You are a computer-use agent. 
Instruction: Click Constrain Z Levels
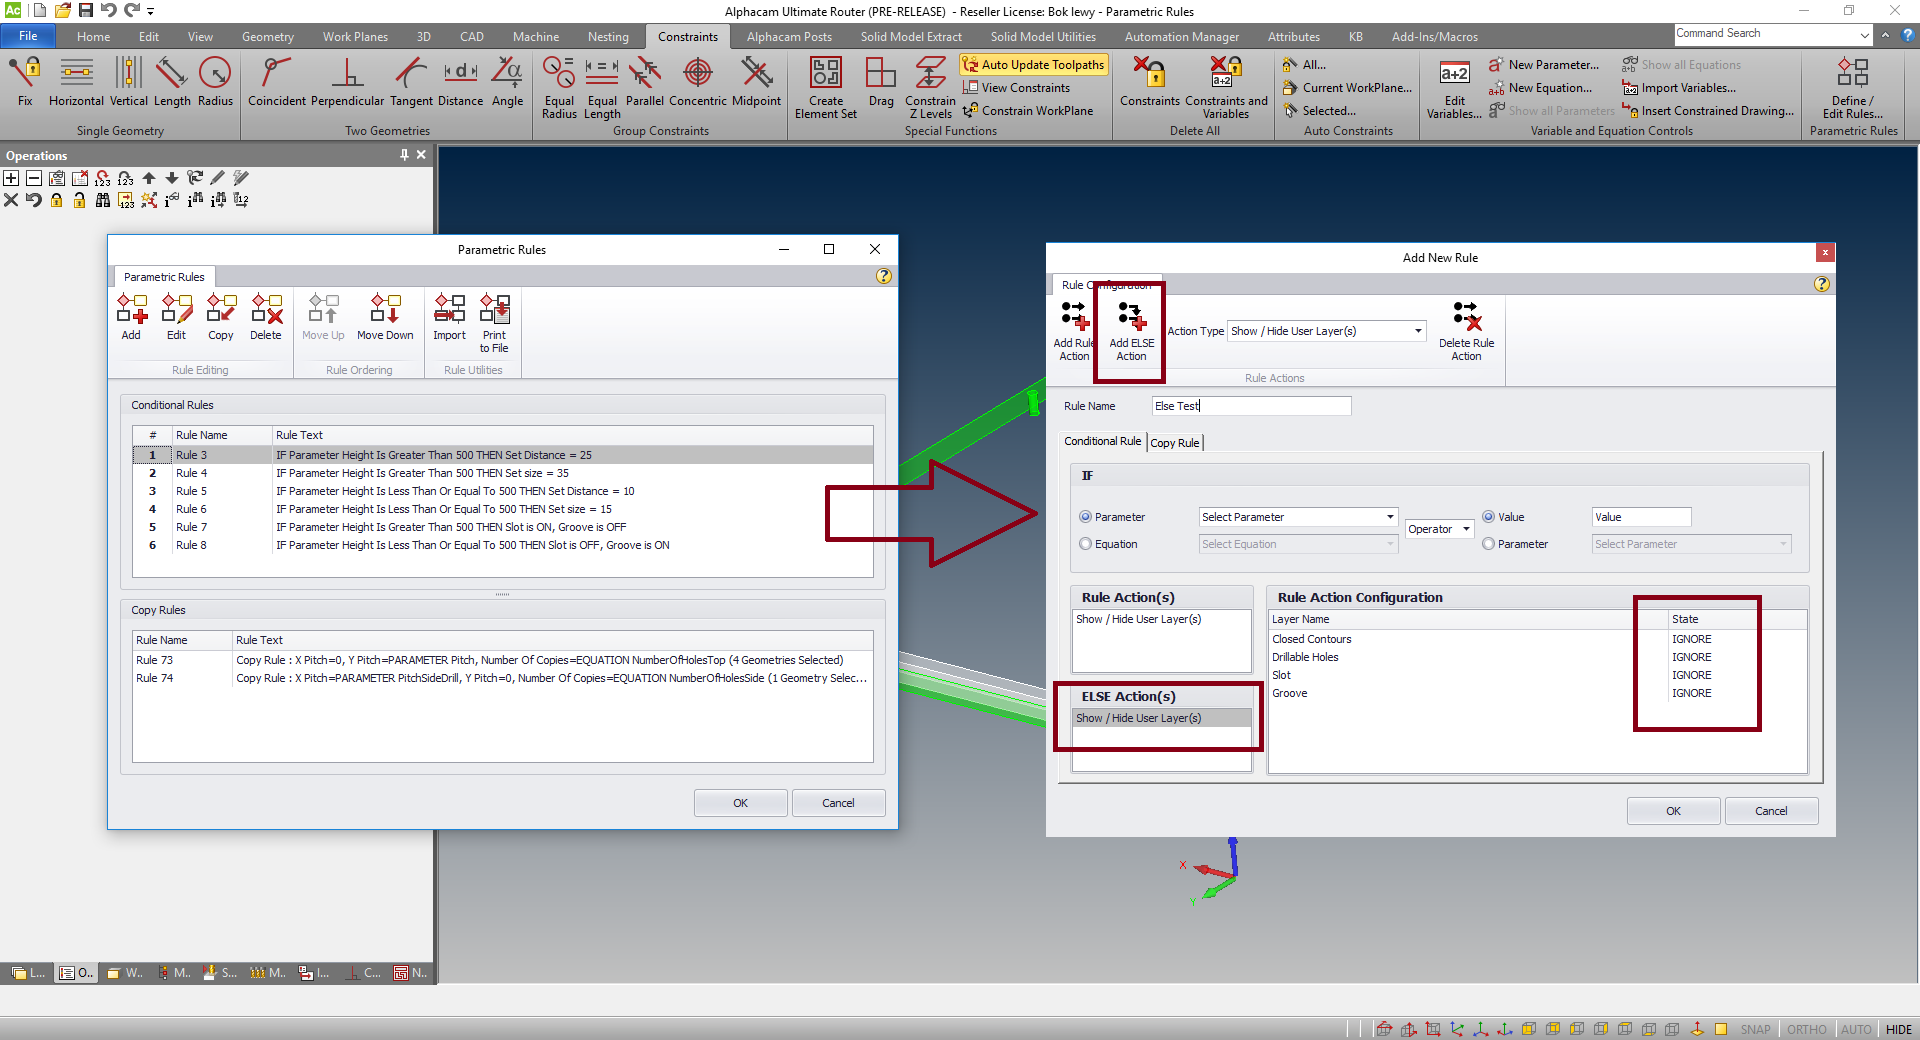[x=930, y=88]
